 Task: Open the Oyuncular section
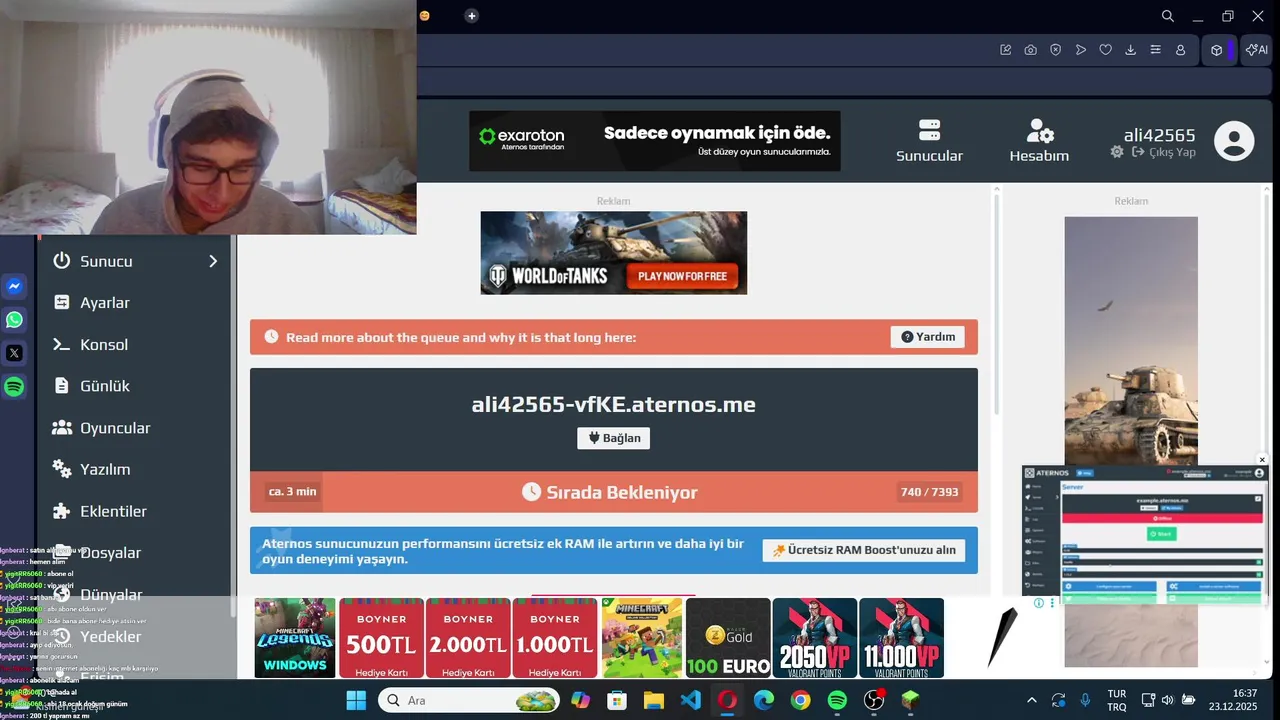134,428
